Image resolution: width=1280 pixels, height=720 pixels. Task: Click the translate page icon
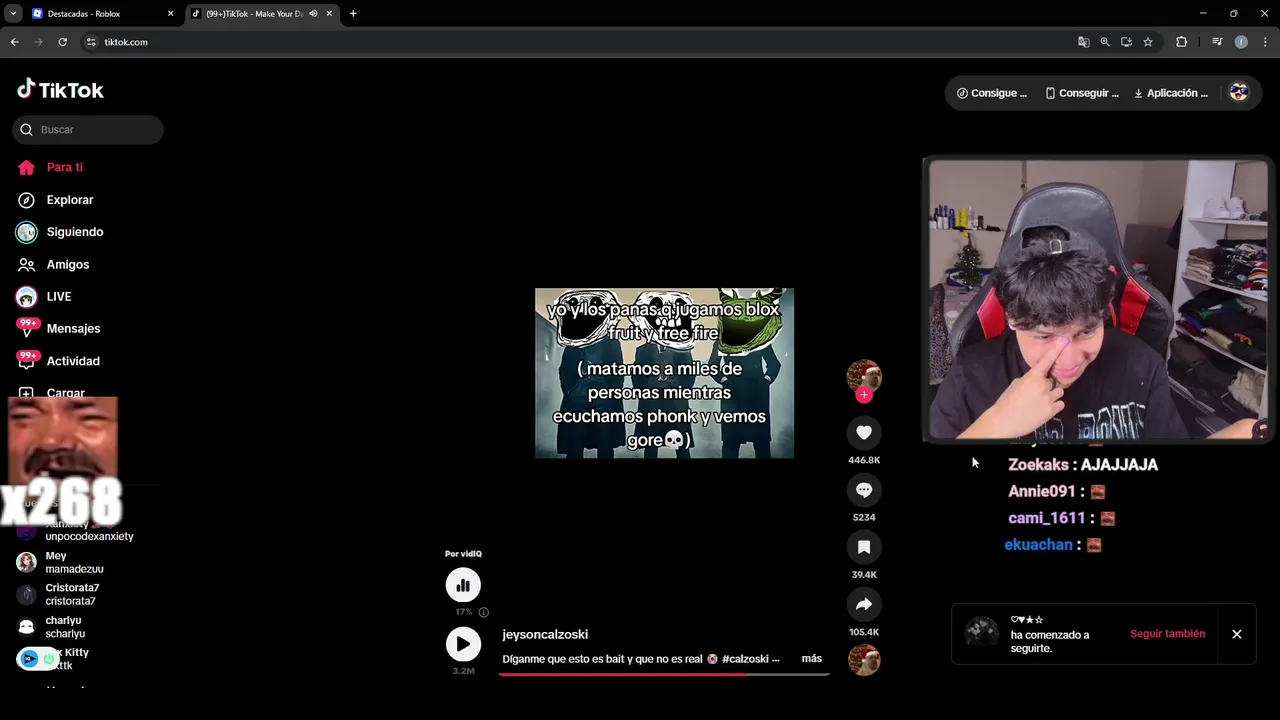click(1083, 42)
